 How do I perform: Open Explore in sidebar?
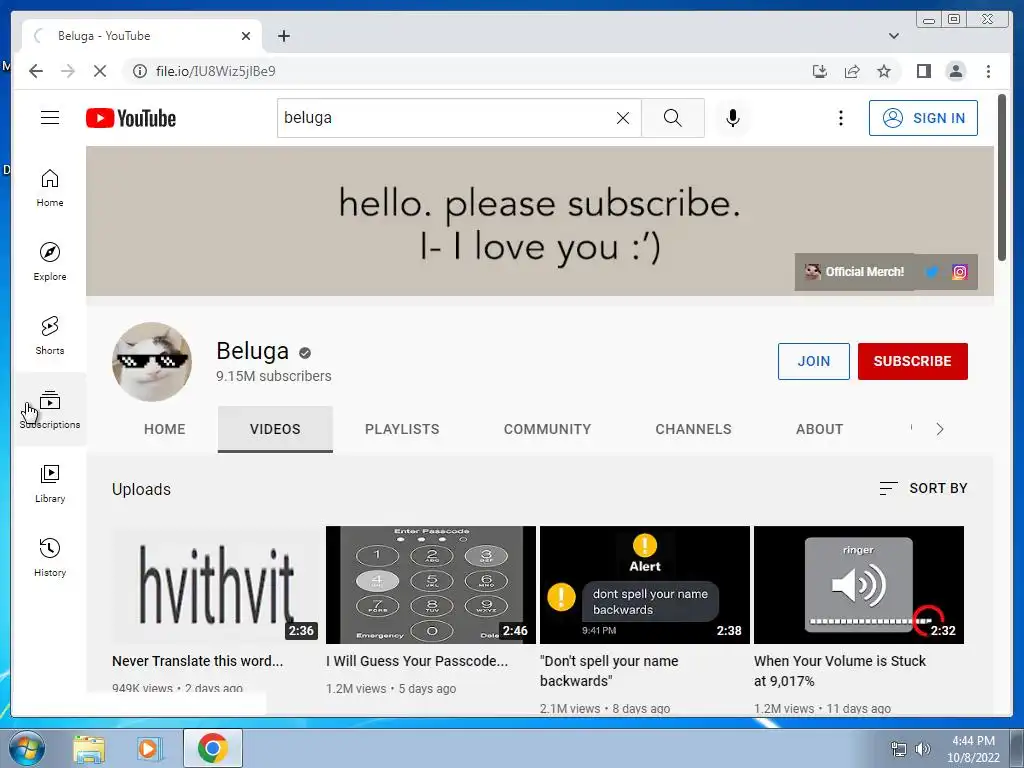50,261
